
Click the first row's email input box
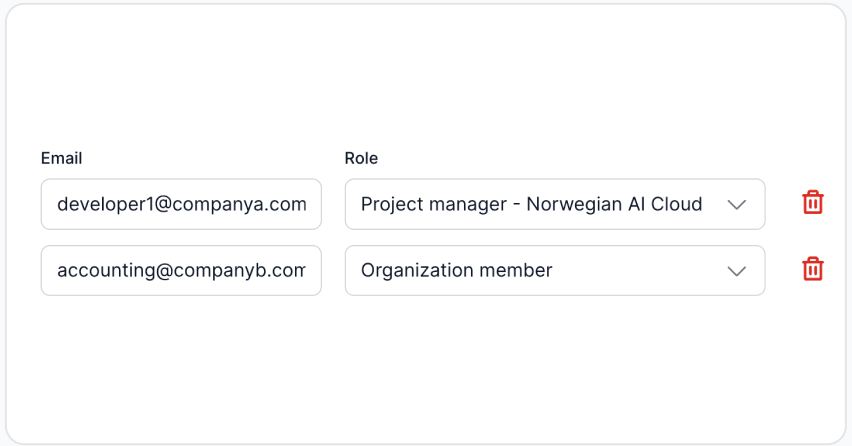point(181,204)
